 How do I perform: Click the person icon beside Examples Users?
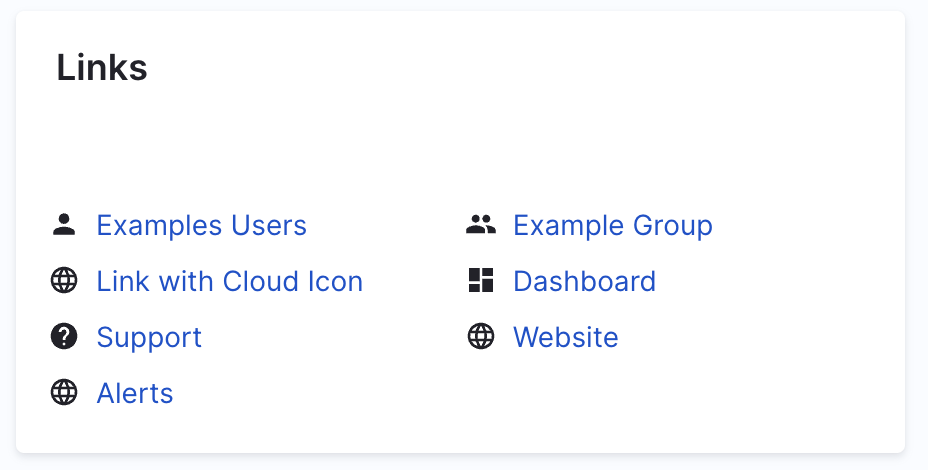coord(64,225)
